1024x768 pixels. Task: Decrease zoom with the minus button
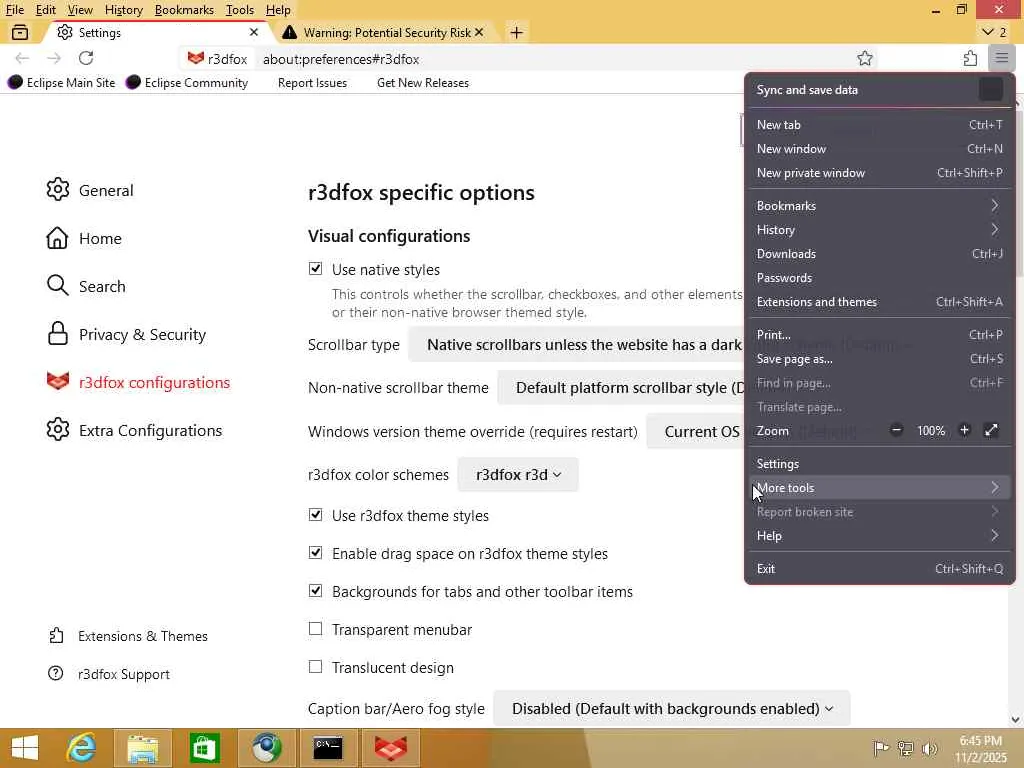[897, 430]
